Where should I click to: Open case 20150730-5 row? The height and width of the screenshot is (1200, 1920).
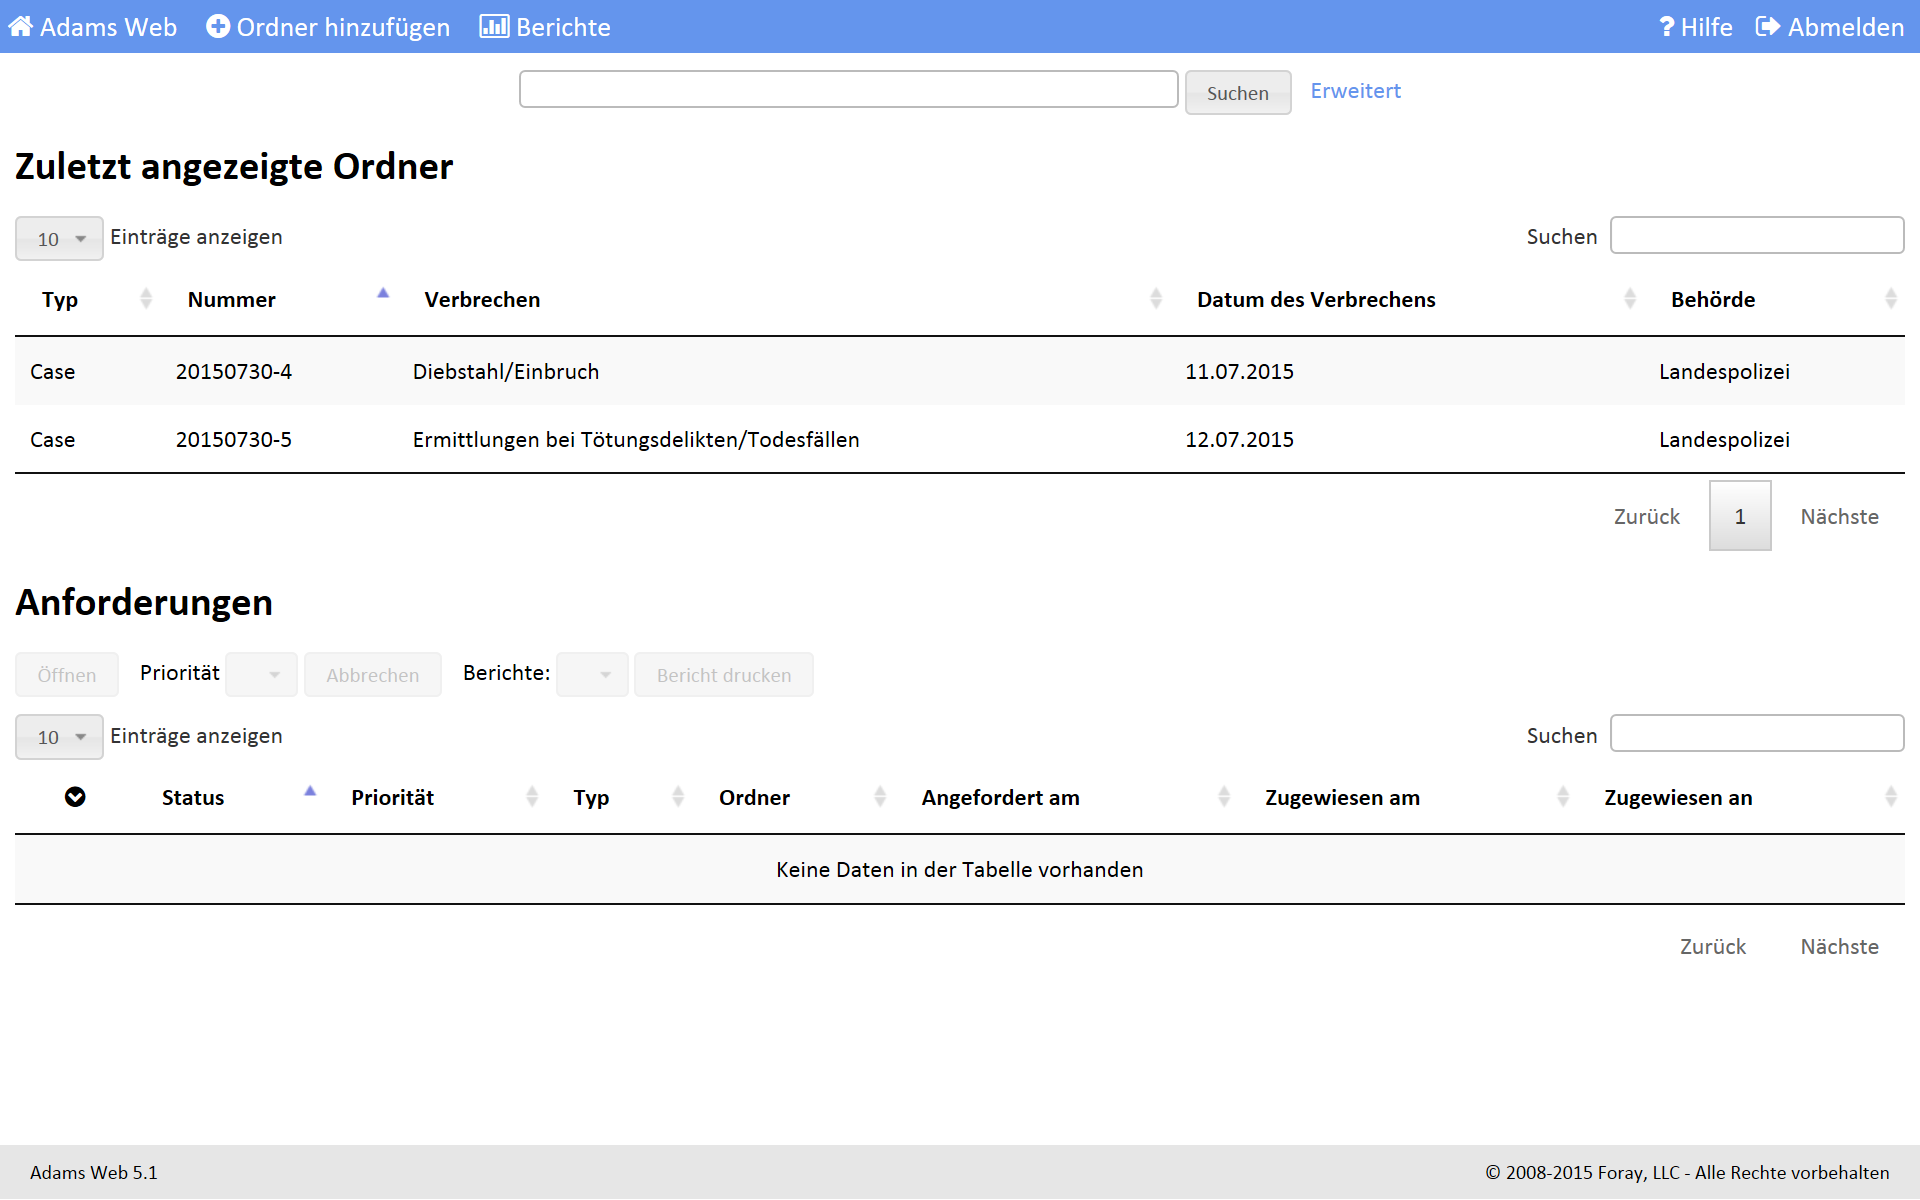234,440
